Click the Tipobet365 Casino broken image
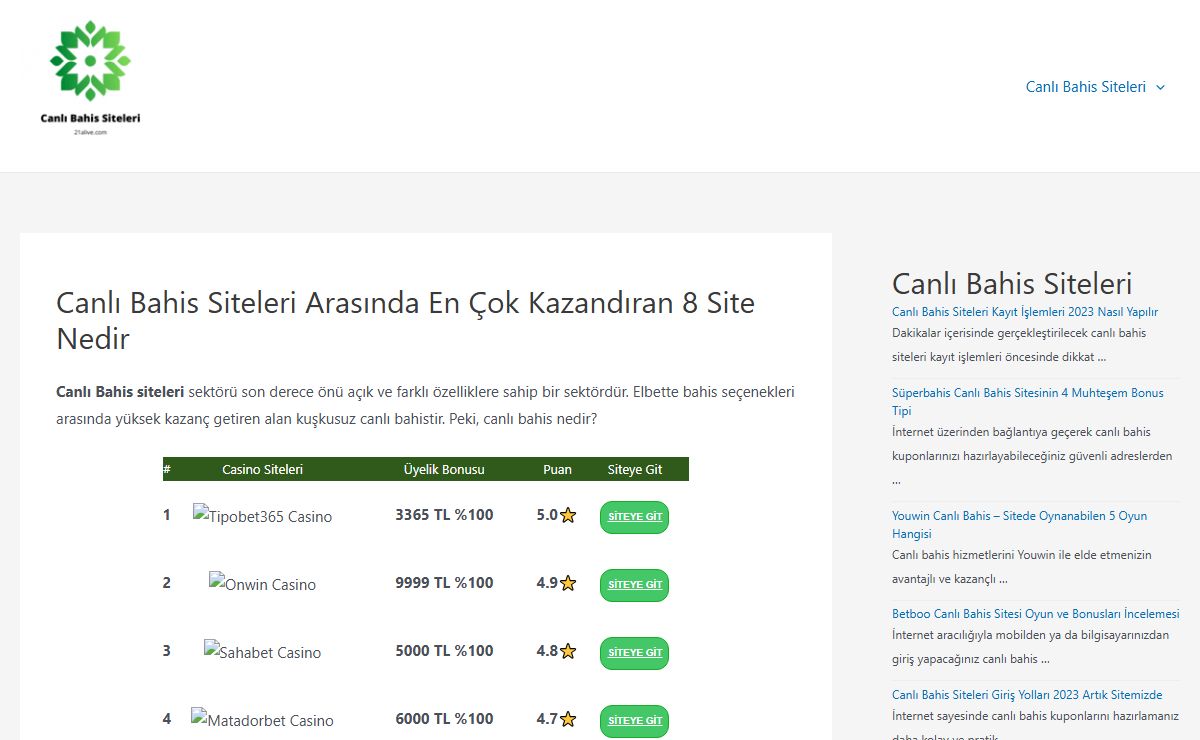 click(x=262, y=516)
